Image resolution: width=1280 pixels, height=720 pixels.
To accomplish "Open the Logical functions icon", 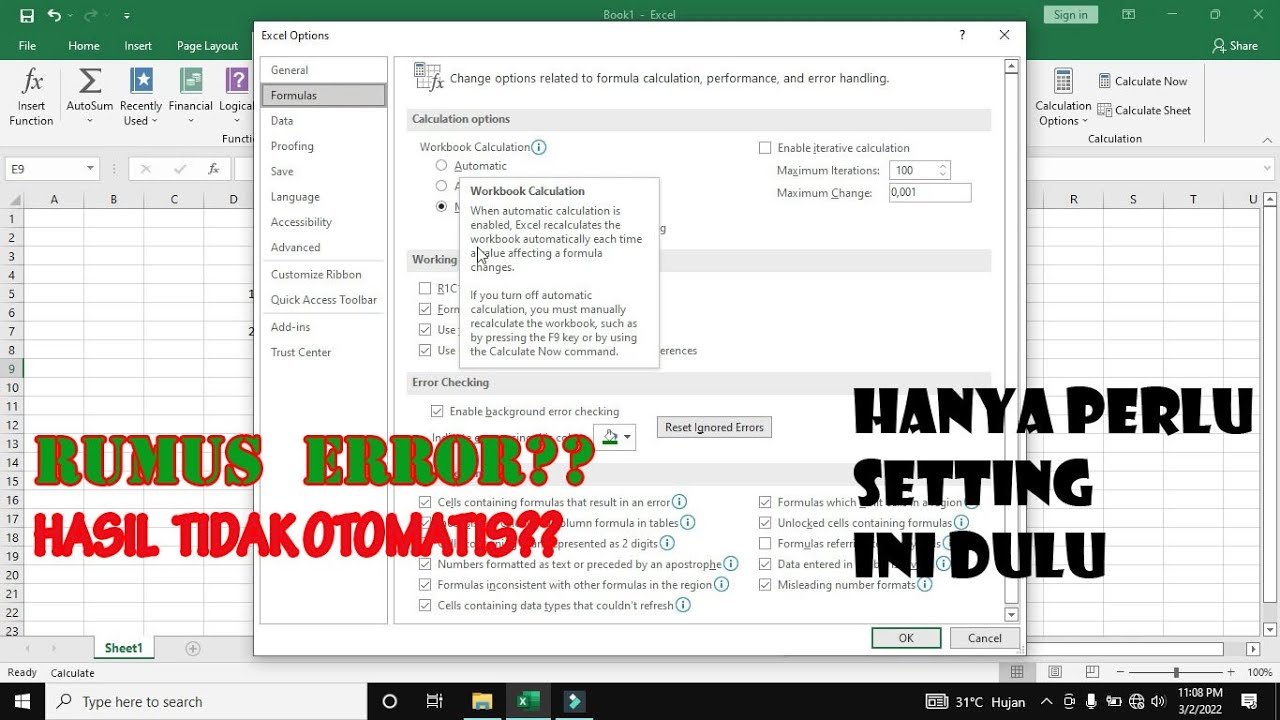I will pos(237,81).
